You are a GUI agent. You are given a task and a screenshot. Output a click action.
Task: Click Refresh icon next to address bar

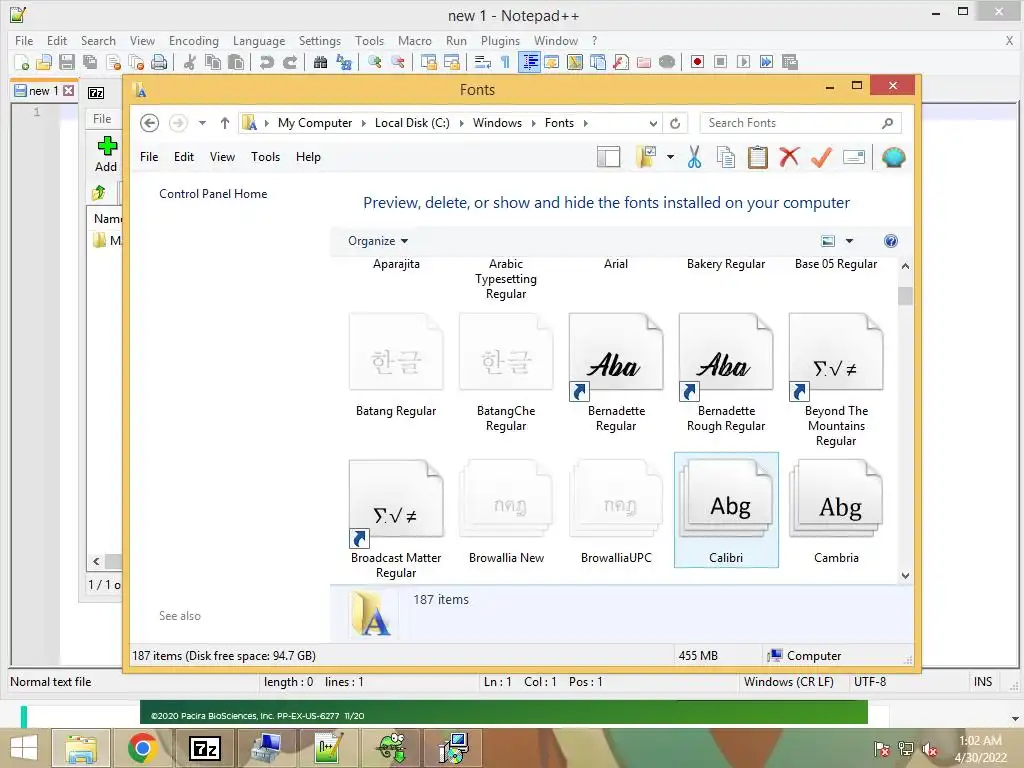675,123
